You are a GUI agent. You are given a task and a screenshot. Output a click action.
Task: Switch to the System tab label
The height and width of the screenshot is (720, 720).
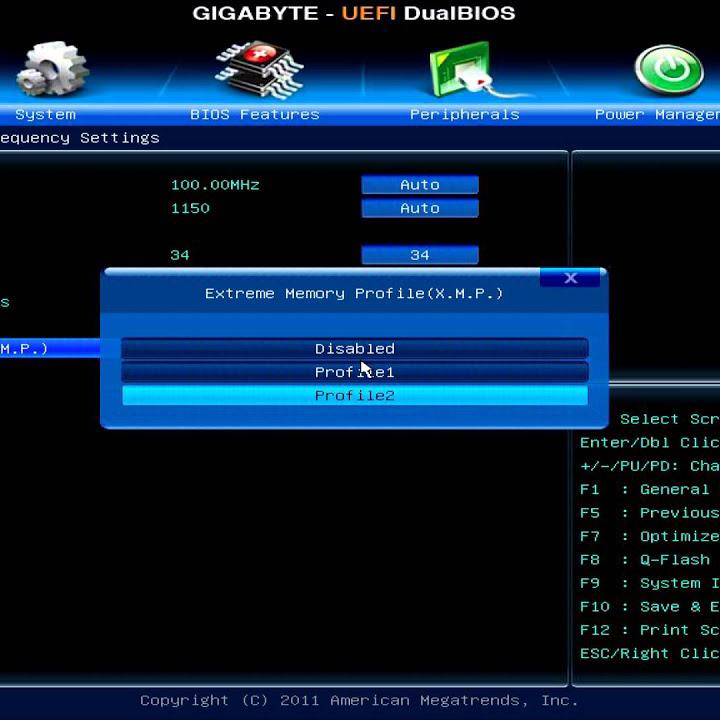45,114
